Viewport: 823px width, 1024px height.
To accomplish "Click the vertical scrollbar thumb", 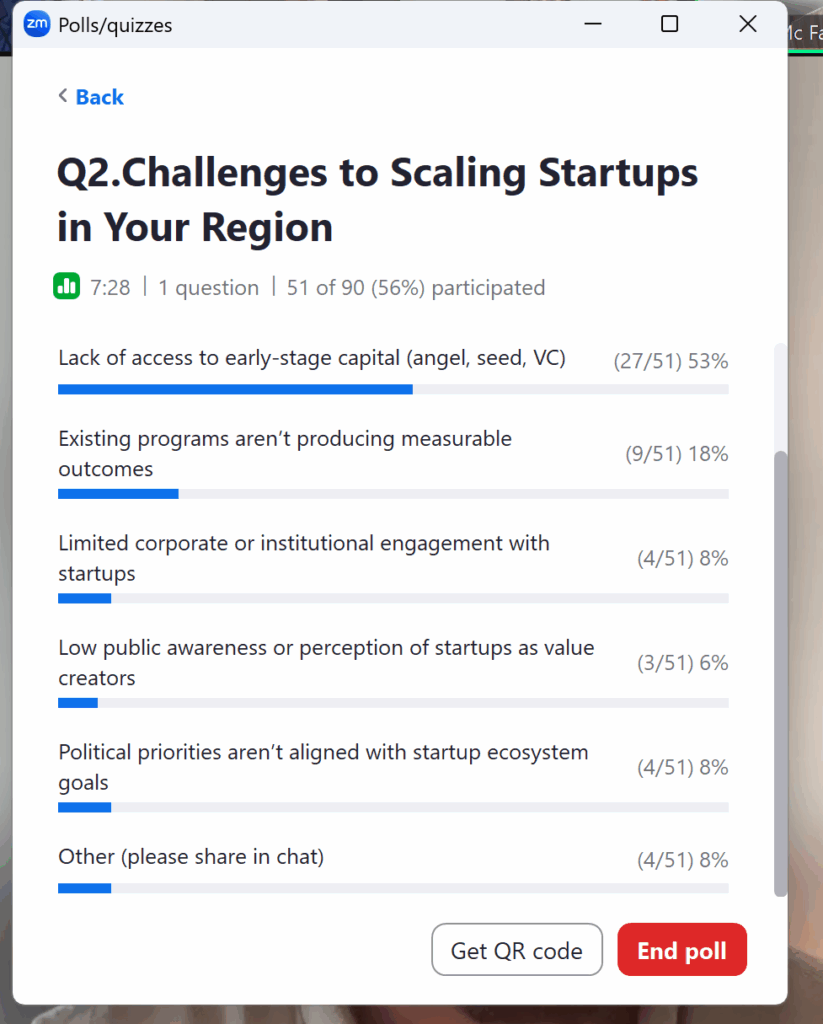I will (x=781, y=670).
